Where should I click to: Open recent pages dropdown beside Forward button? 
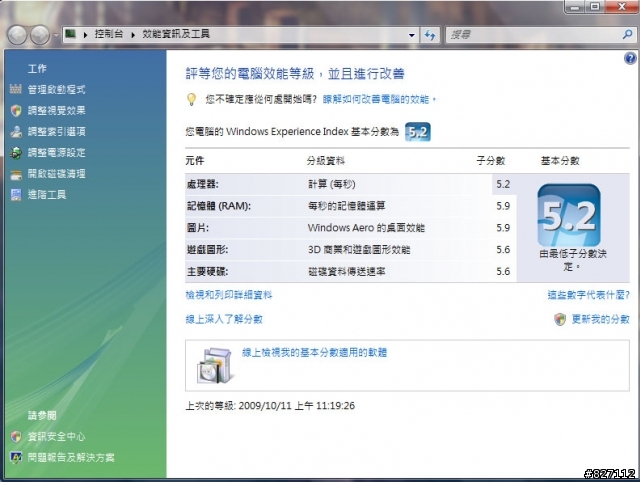point(56,35)
